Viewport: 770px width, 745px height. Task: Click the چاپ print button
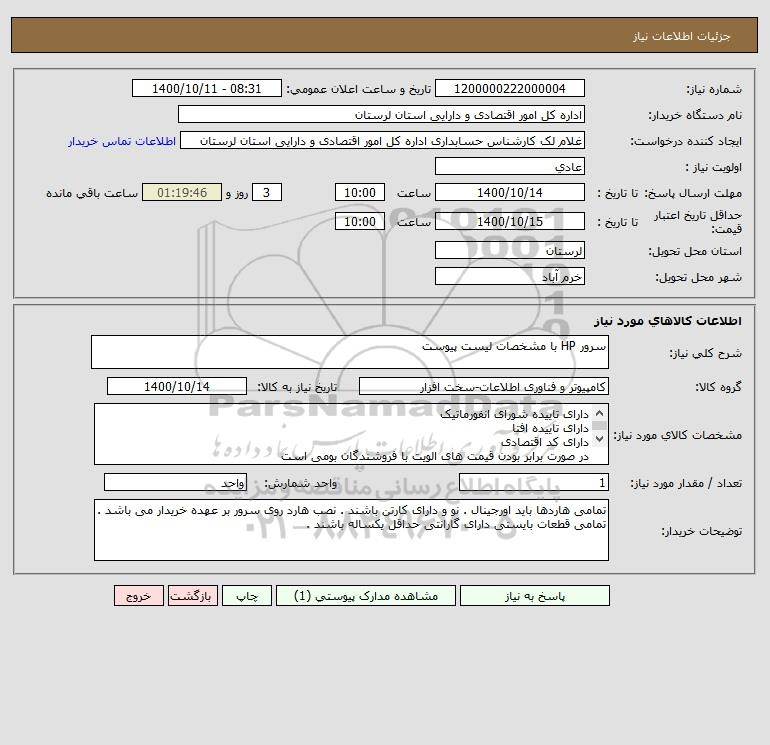click(247, 596)
